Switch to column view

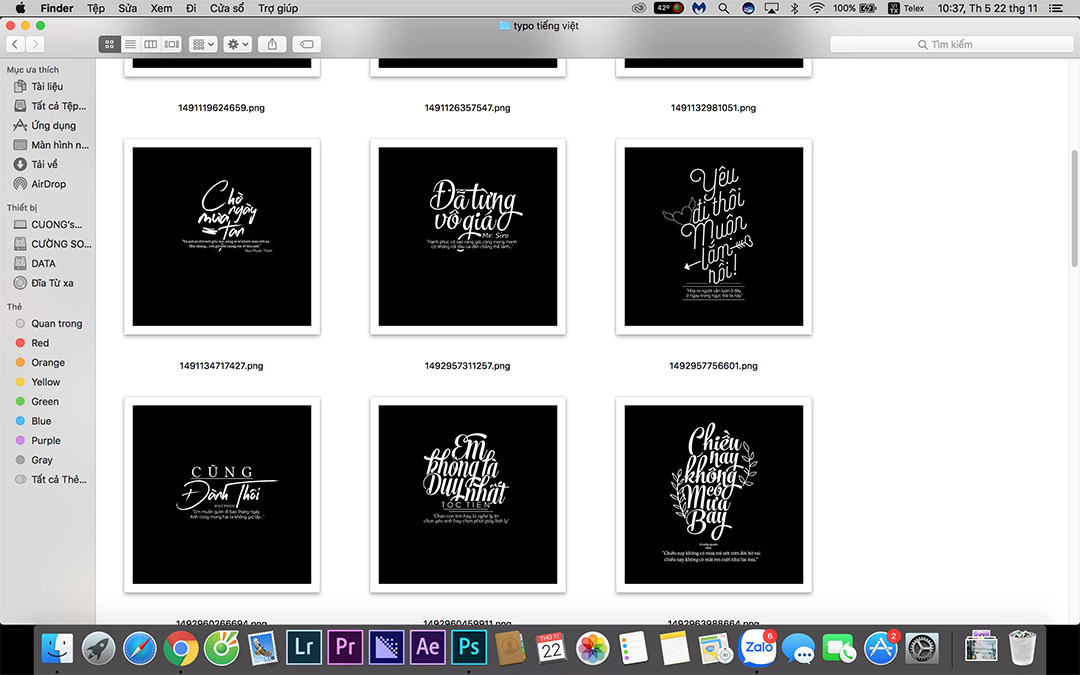[150, 44]
